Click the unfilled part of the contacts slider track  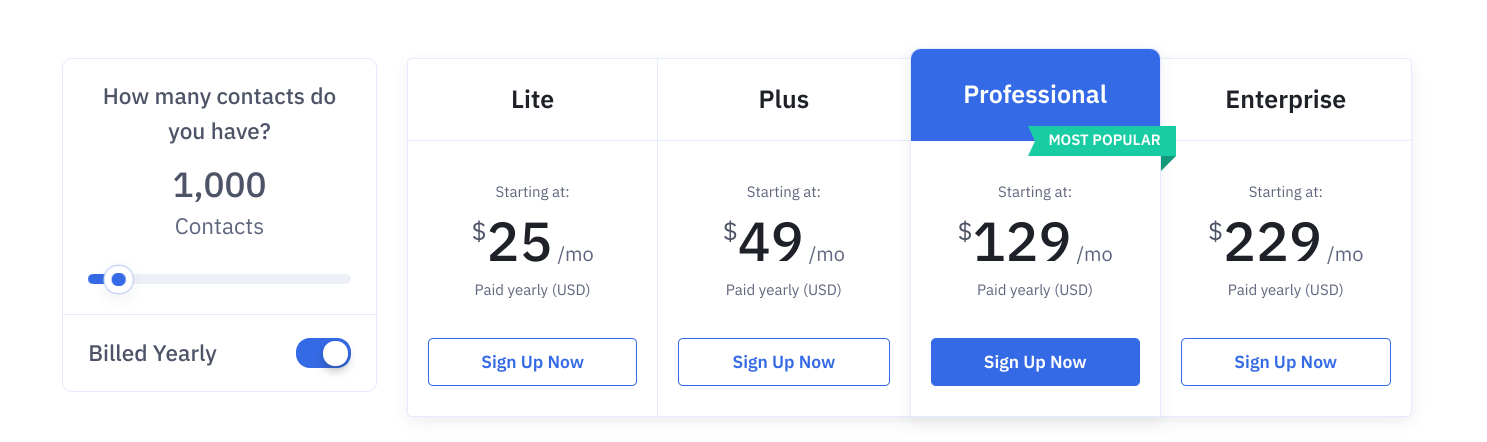(x=240, y=279)
